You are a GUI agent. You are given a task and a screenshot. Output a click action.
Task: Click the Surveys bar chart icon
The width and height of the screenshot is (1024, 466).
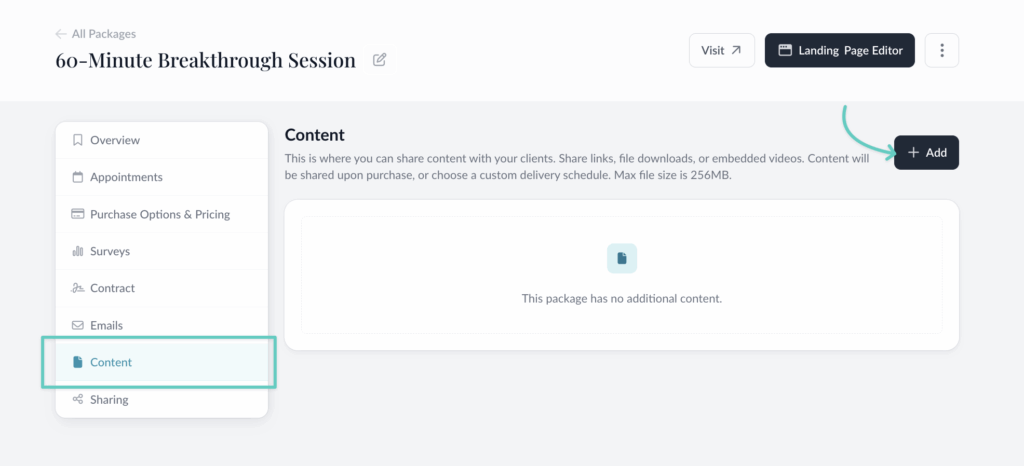pyautogui.click(x=78, y=251)
